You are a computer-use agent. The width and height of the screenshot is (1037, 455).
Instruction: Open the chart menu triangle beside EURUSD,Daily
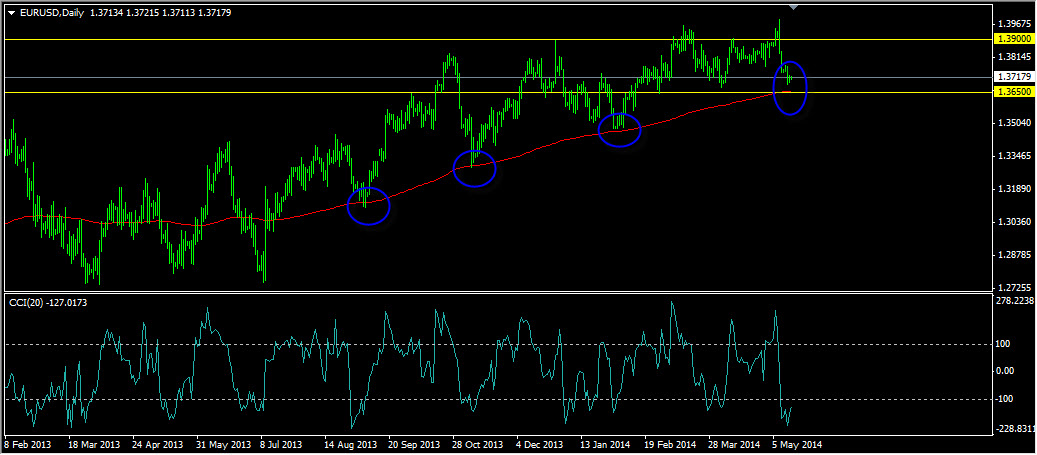[11, 13]
